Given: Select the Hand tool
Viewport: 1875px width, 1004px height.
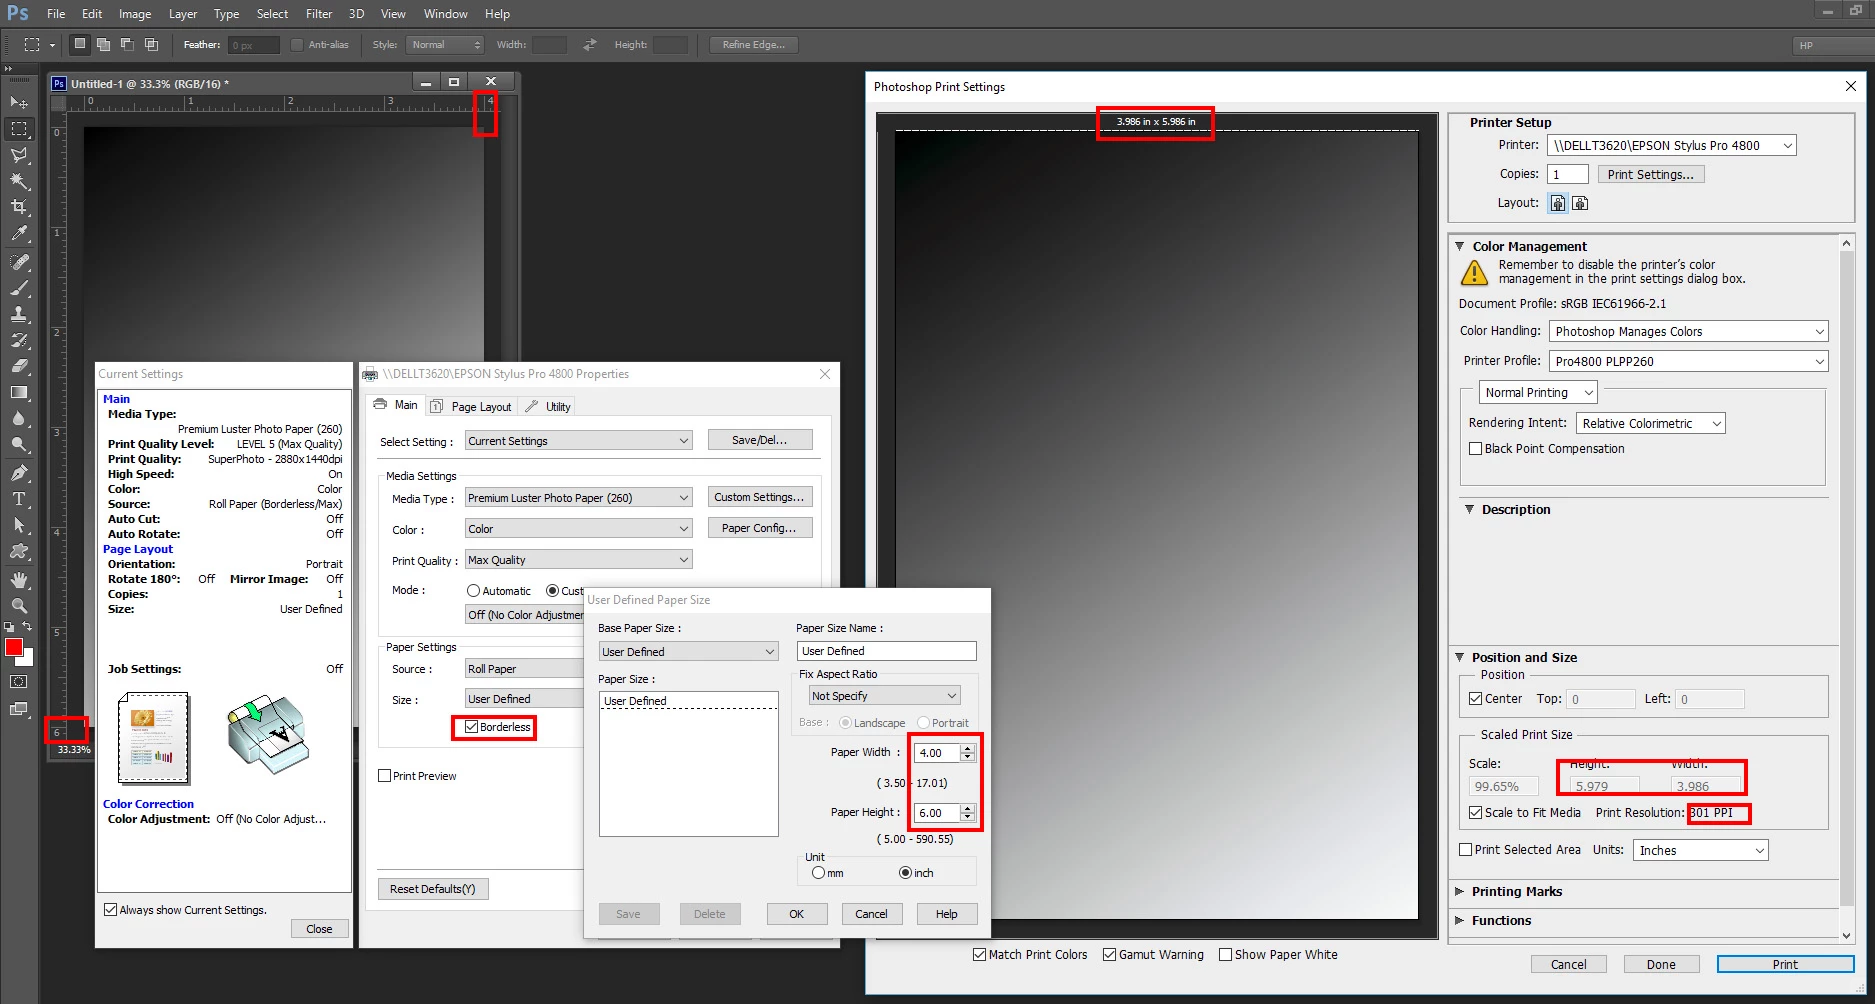Looking at the screenshot, I should [19, 580].
